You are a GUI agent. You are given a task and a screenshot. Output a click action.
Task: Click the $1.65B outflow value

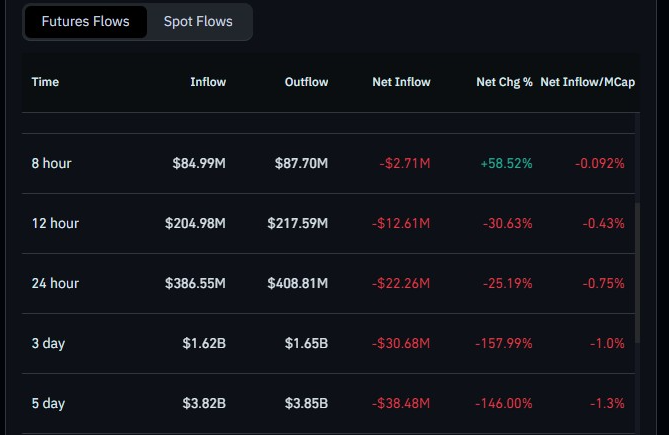(306, 344)
